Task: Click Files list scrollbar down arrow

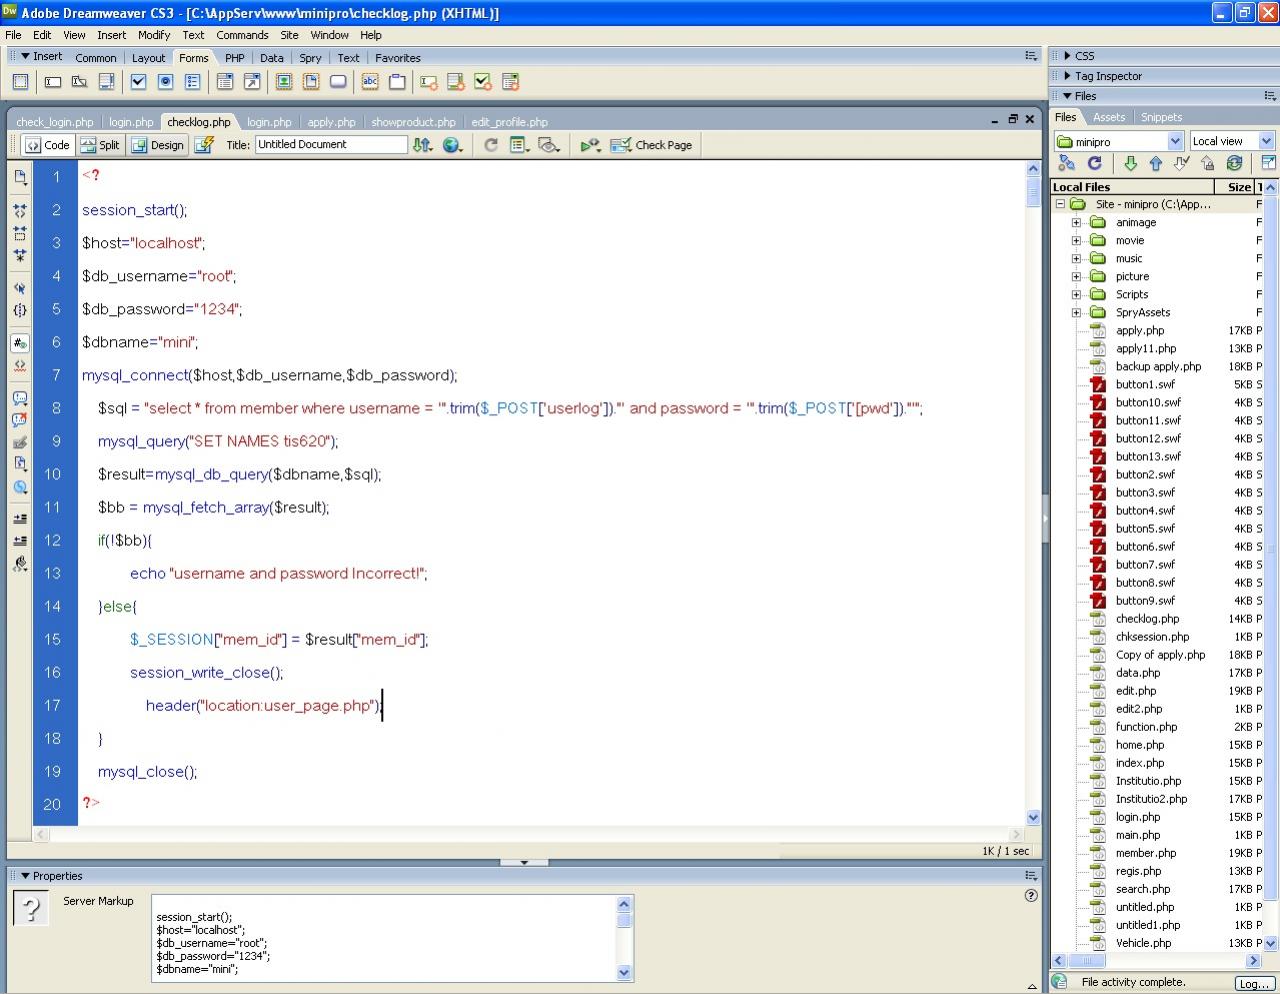Action: pos(1270,943)
